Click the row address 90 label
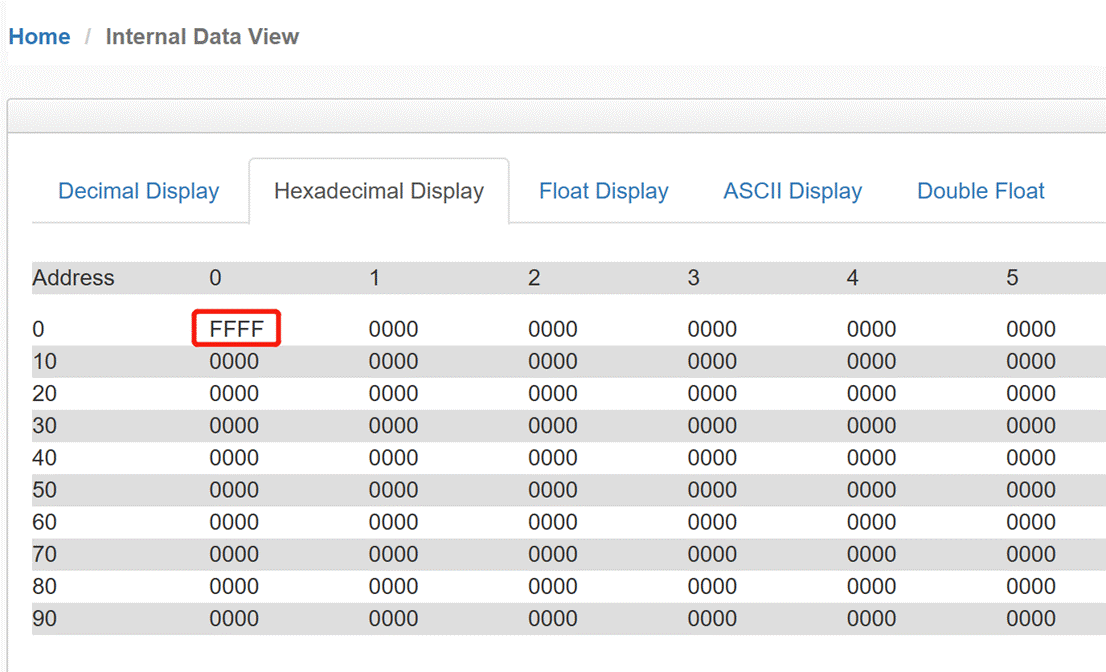1106x672 pixels. click(x=44, y=618)
